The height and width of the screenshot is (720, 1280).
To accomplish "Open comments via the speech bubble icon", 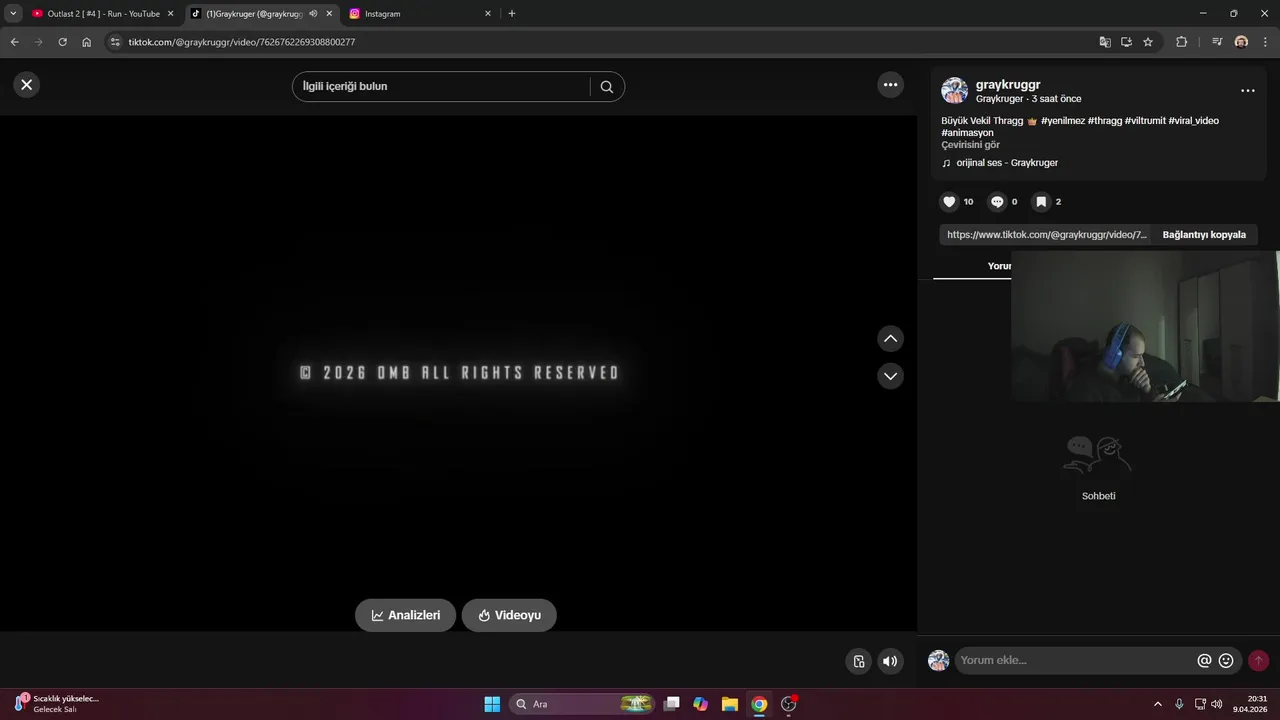I will (x=996, y=202).
